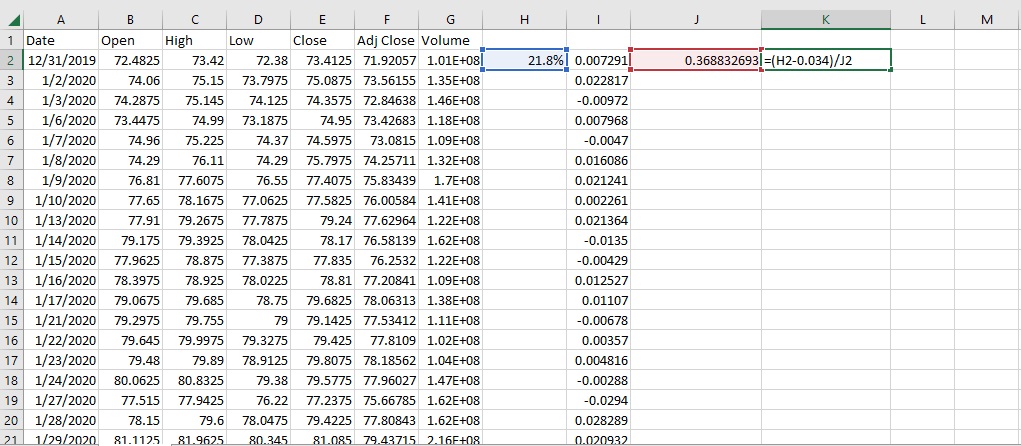
Task: Click column K header
Action: (x=825, y=19)
